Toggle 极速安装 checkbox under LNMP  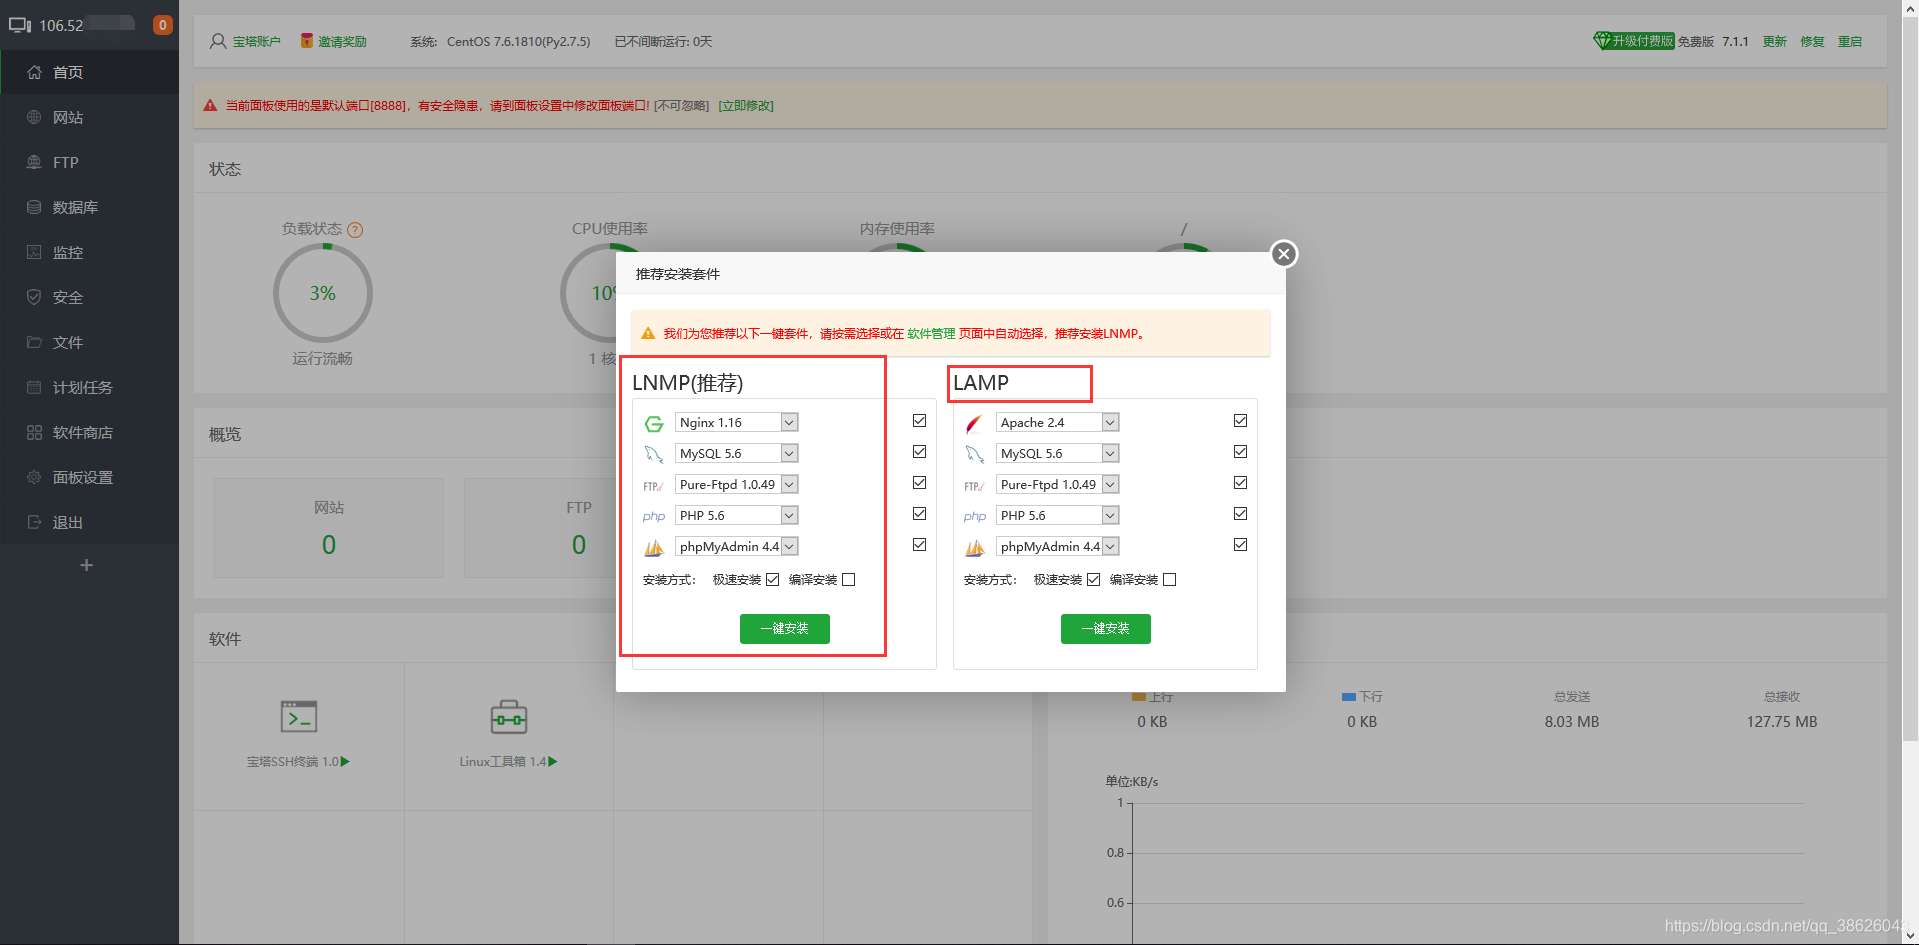coord(773,580)
